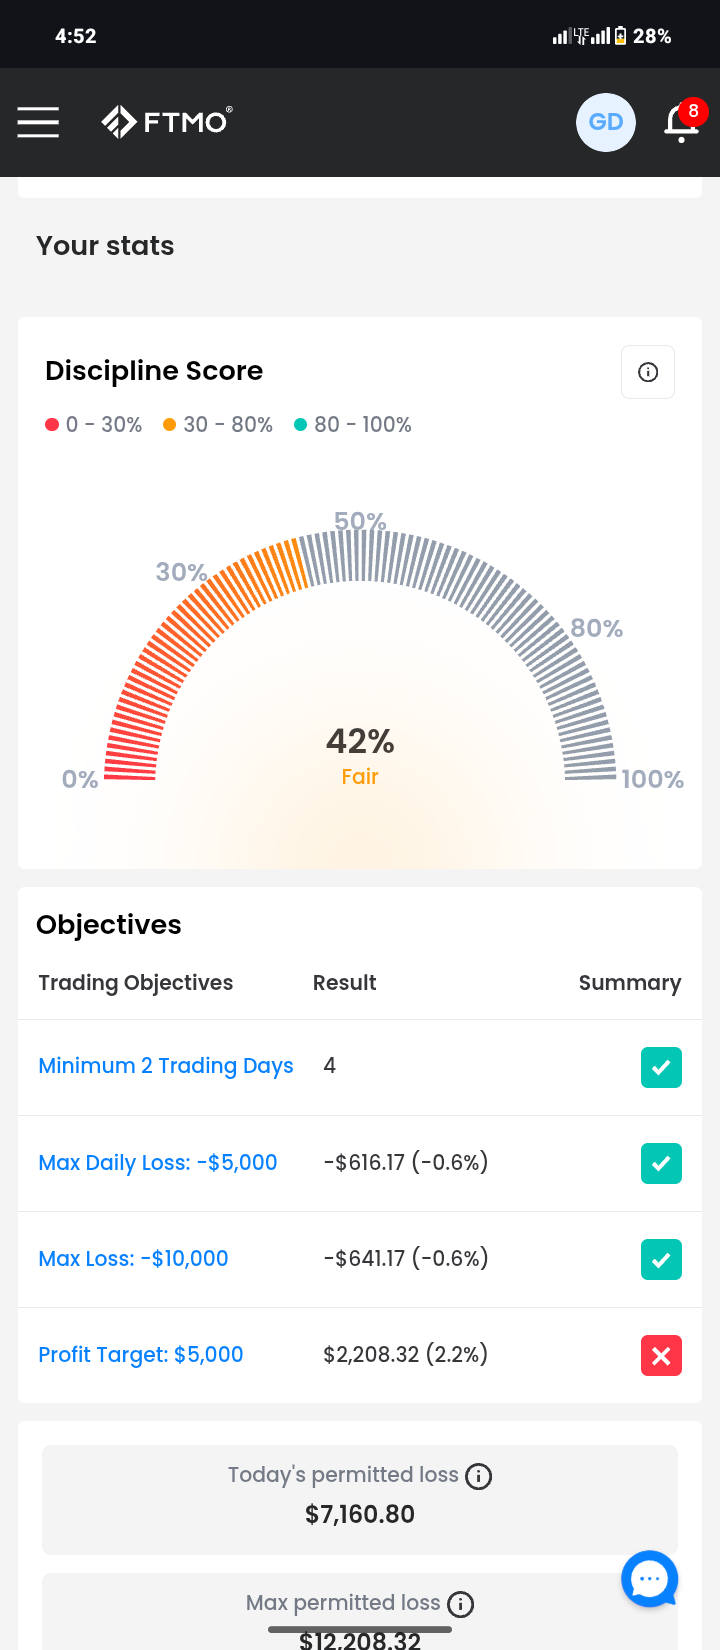Image resolution: width=720 pixels, height=1650 pixels.
Task: Open the hamburger navigation menu
Action: 38,122
